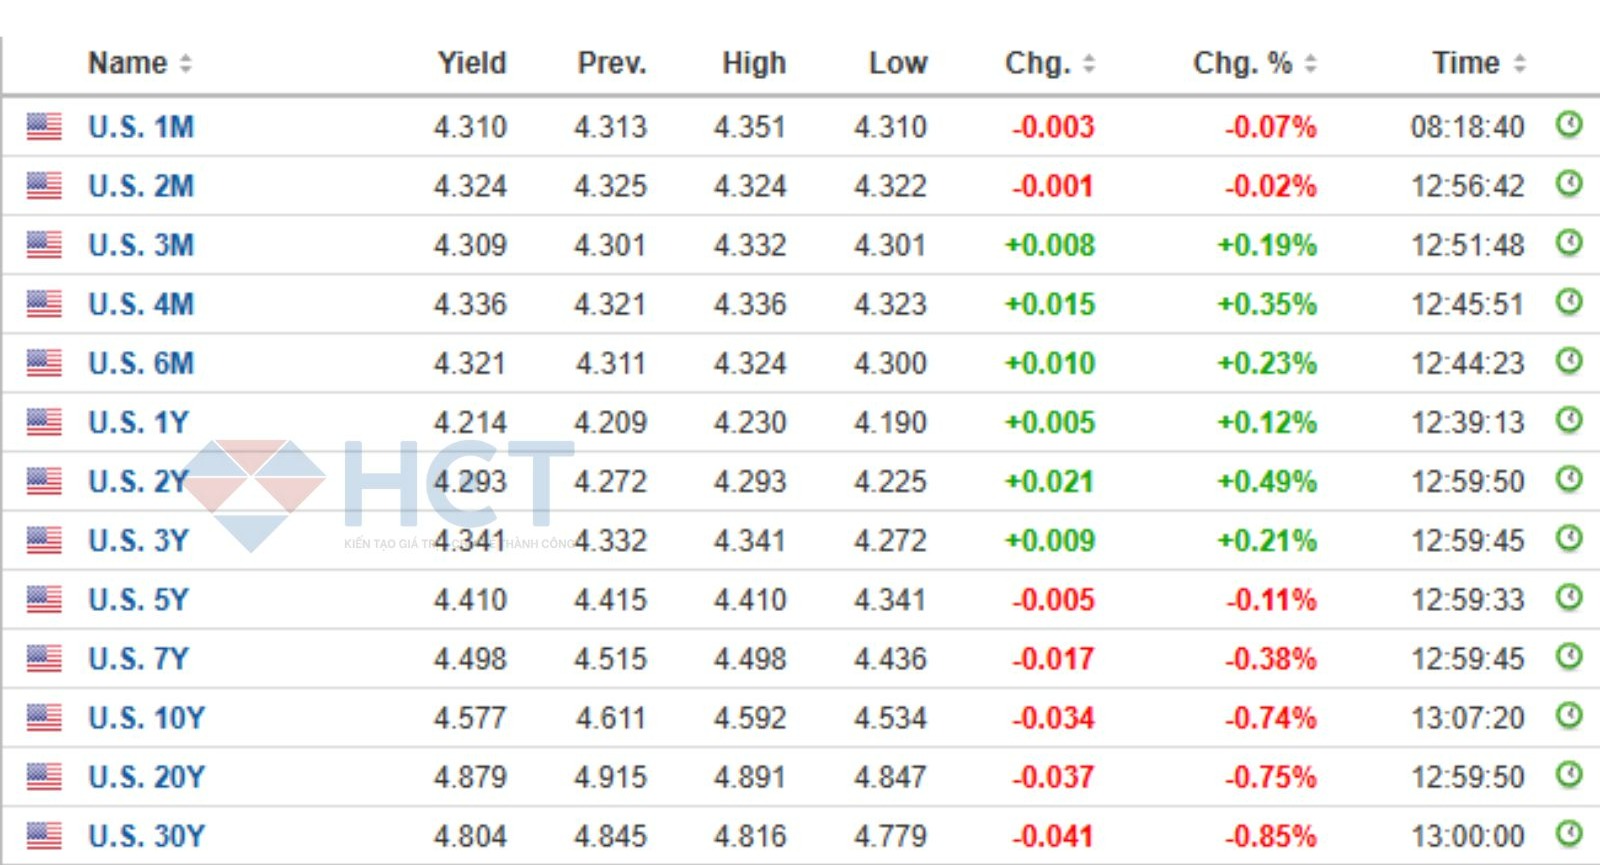Sort by Chg. column sort arrows
Viewport: 1600px width, 865px height.
1089,64
